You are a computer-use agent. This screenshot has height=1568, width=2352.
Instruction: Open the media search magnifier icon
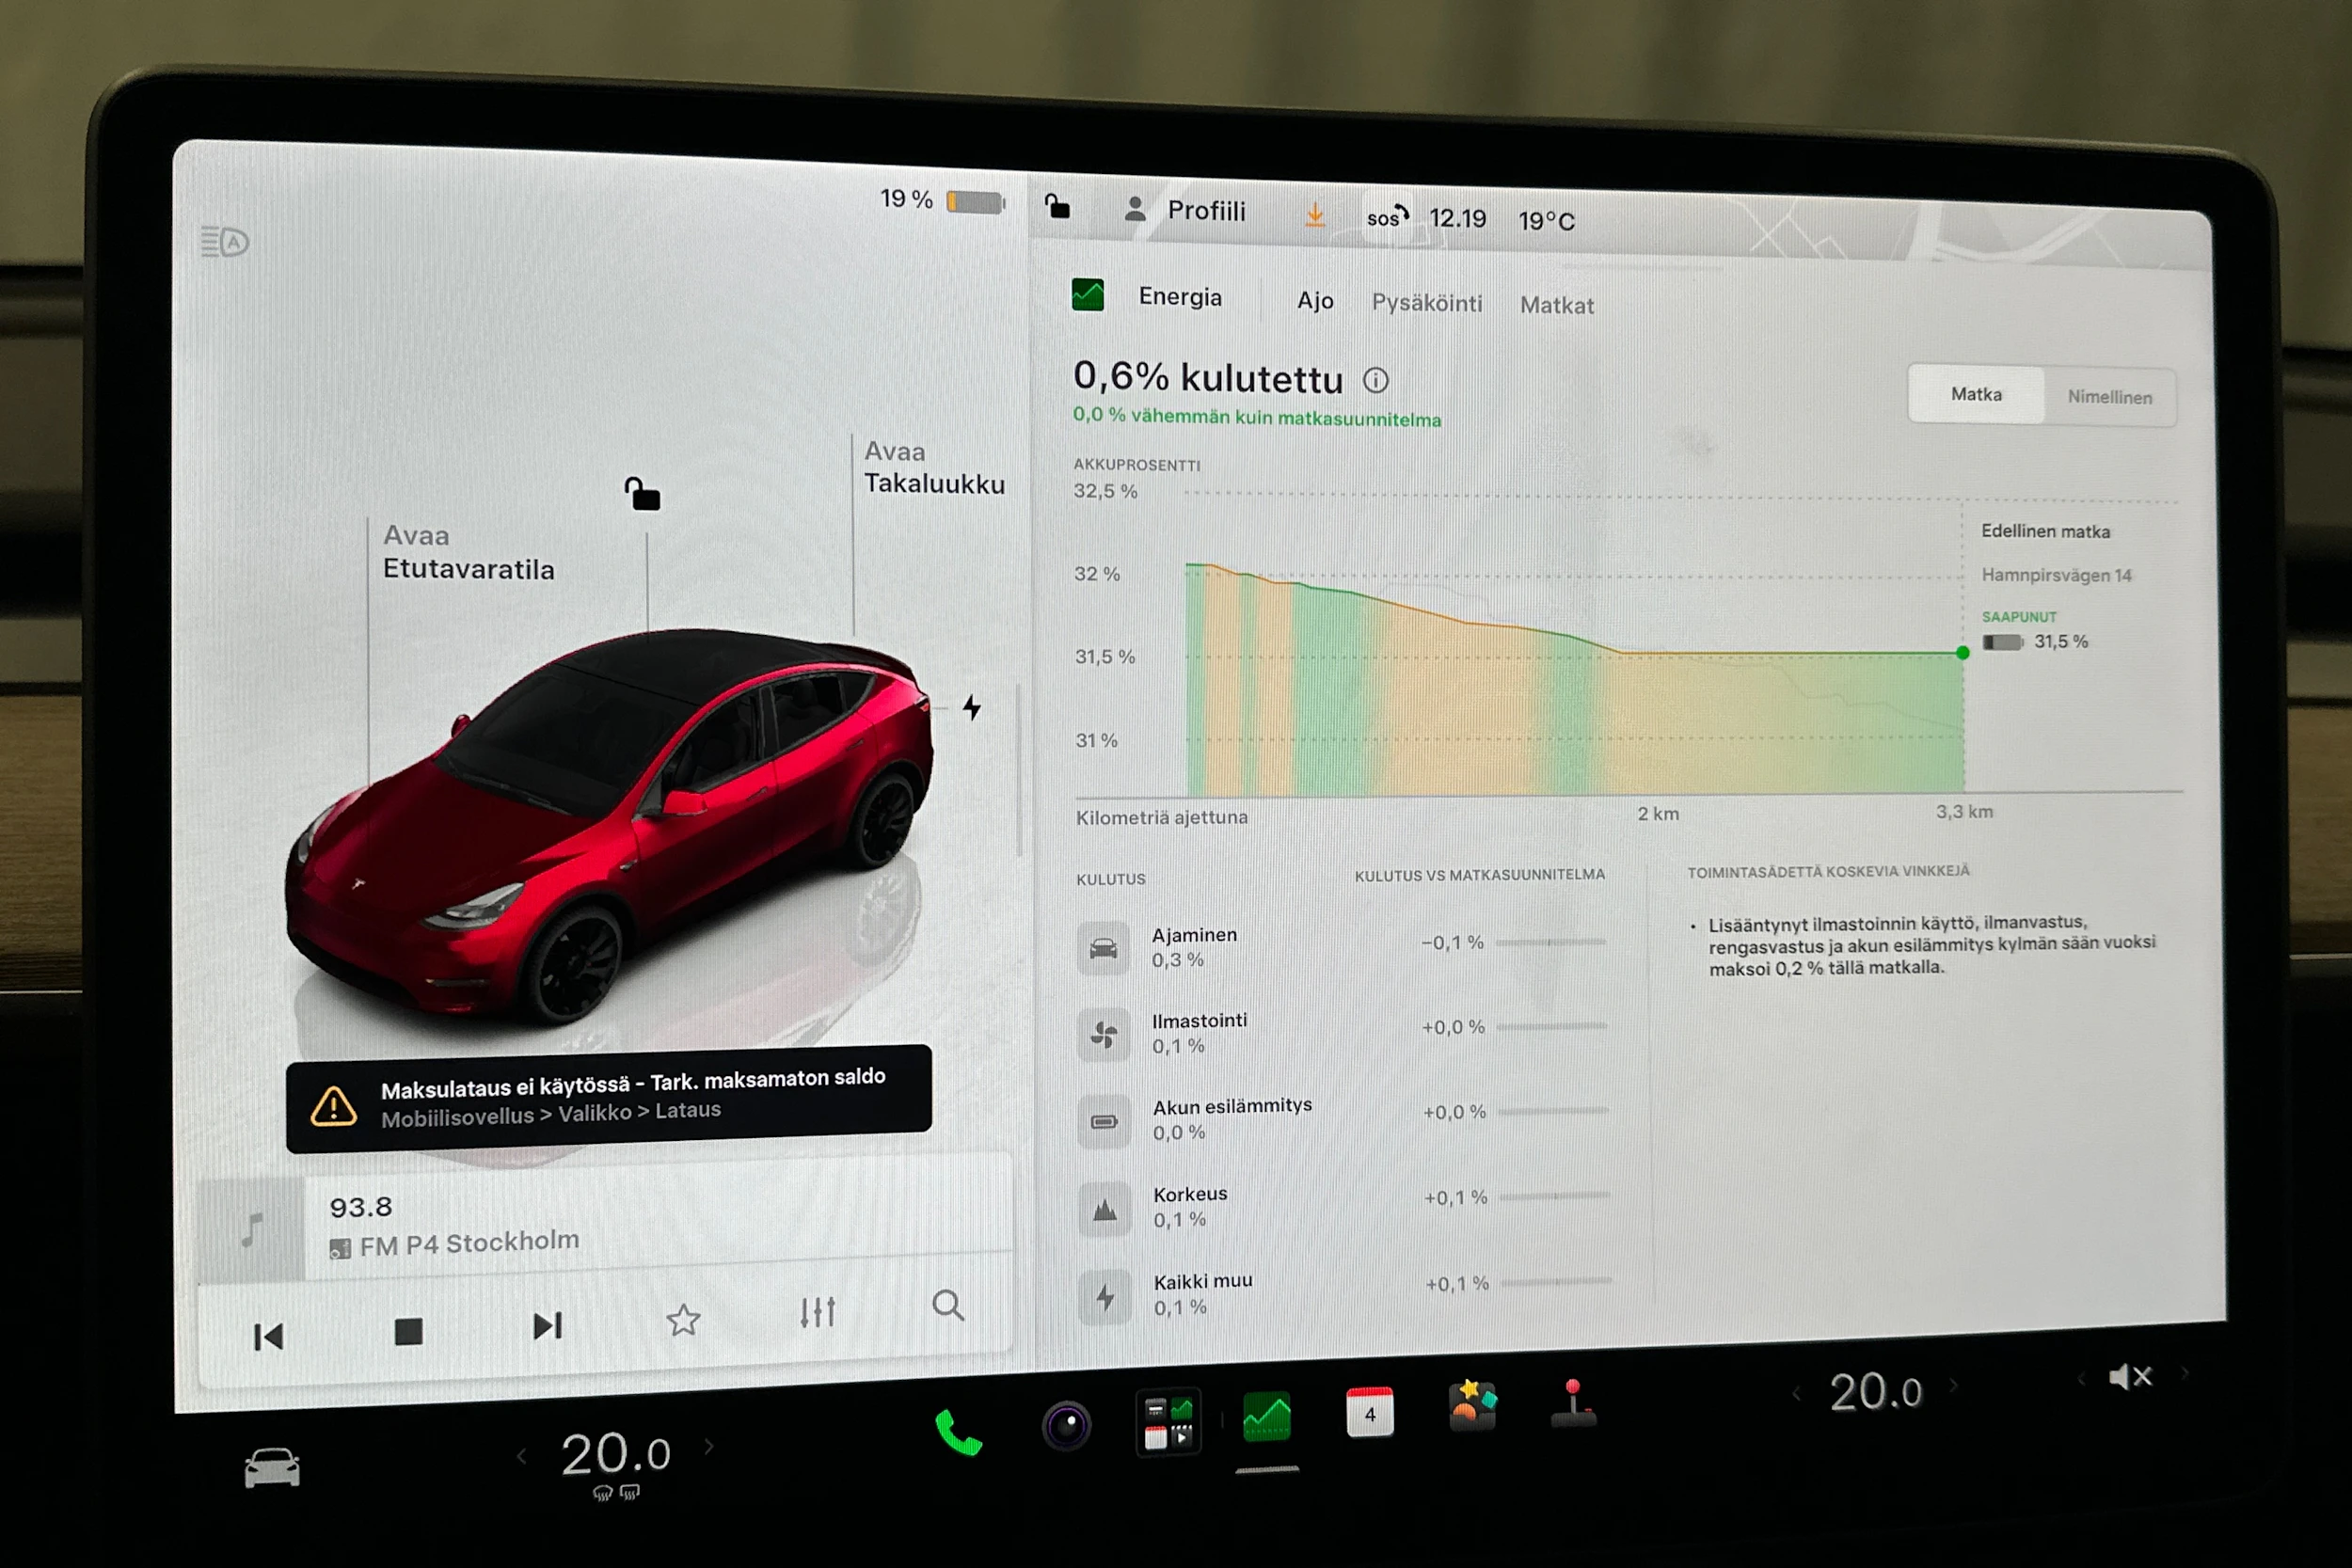[947, 1306]
